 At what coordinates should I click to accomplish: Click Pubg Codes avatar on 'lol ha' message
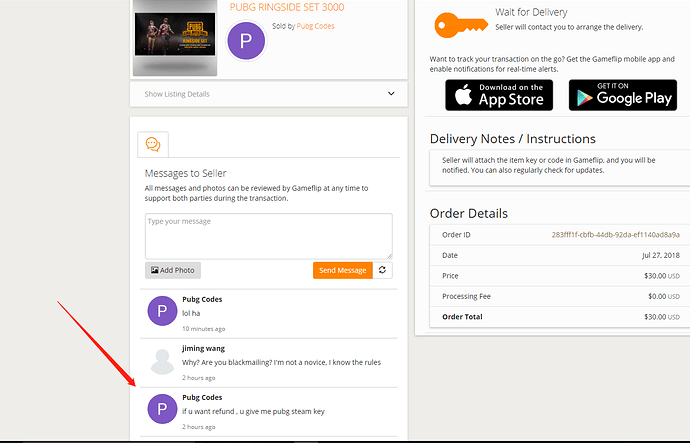click(162, 311)
